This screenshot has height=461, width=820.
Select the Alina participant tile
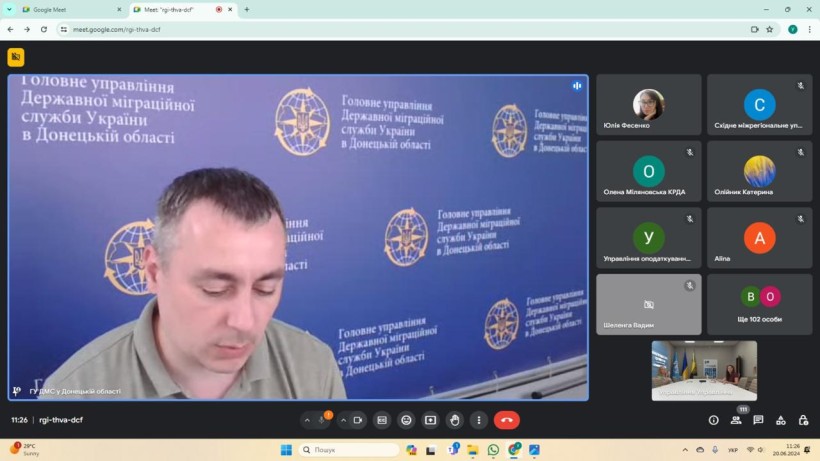[760, 238]
